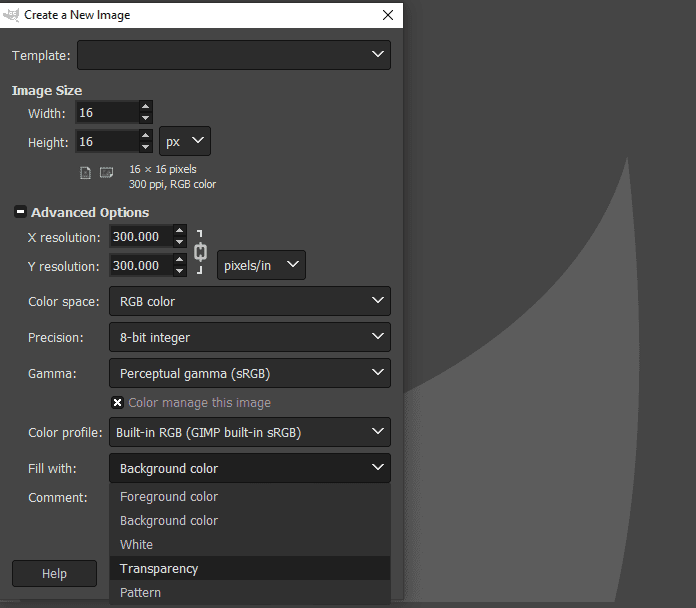696x608 pixels.
Task: Toggle the resolution chain link
Action: [200, 251]
